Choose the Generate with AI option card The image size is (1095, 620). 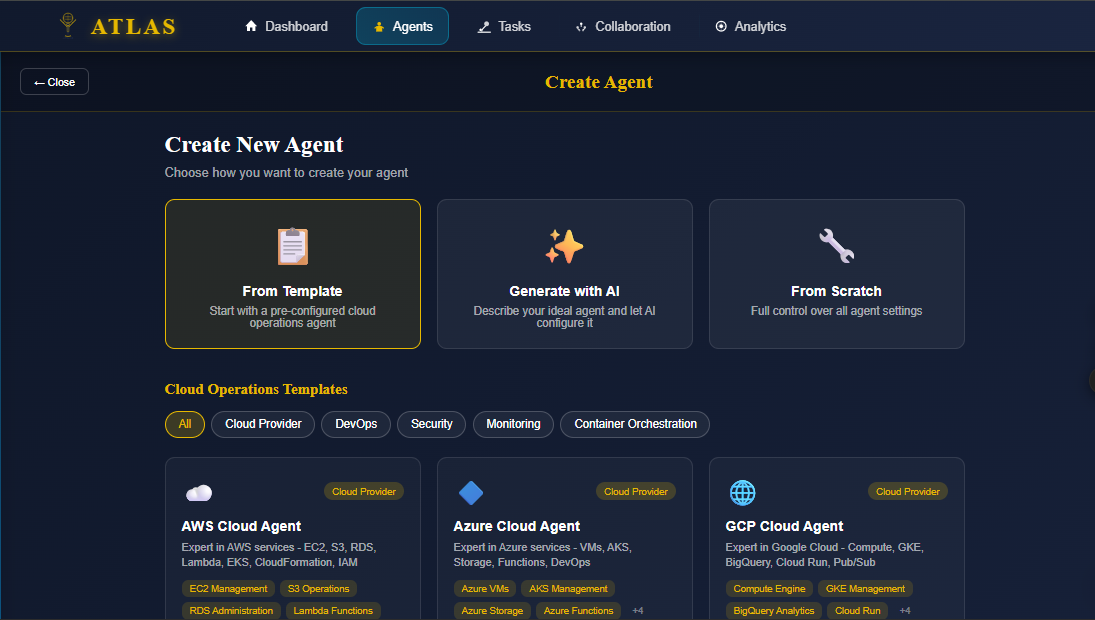564,274
